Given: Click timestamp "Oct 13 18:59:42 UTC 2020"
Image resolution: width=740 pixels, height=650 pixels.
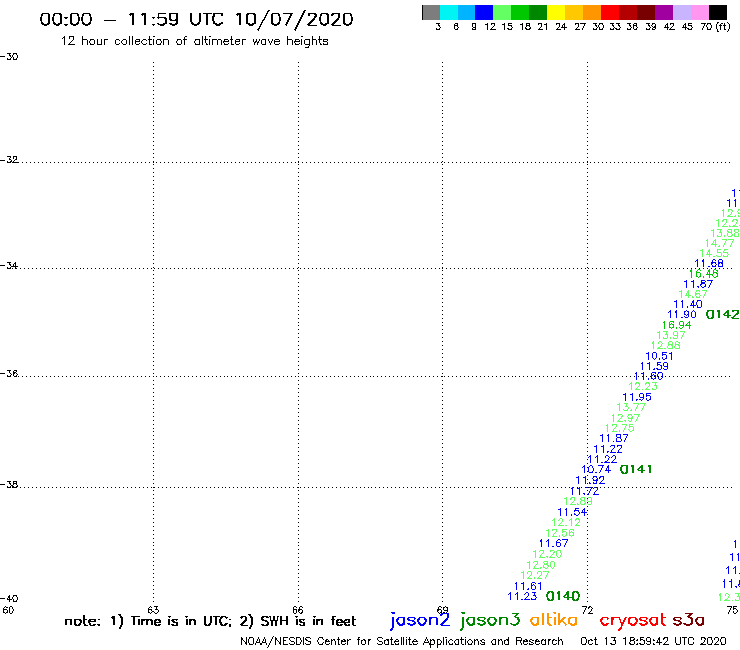Looking at the screenshot, I should [653, 642].
